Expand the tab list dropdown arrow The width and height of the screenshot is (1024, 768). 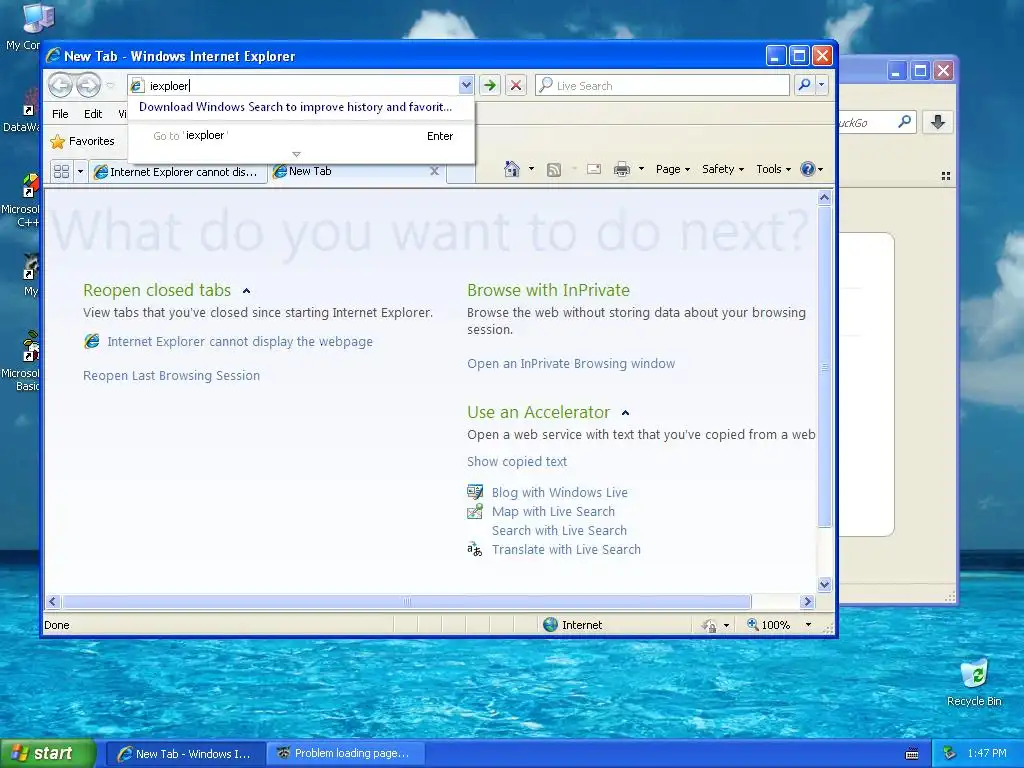pyautogui.click(x=80, y=172)
